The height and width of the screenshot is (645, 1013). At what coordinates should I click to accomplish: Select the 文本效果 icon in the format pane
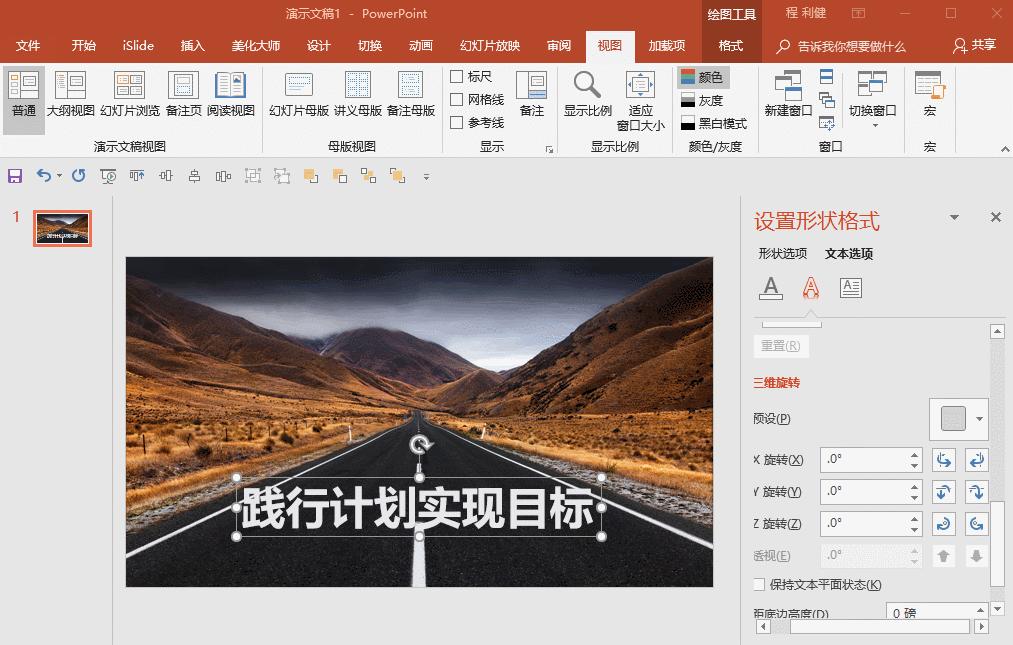pyautogui.click(x=810, y=288)
